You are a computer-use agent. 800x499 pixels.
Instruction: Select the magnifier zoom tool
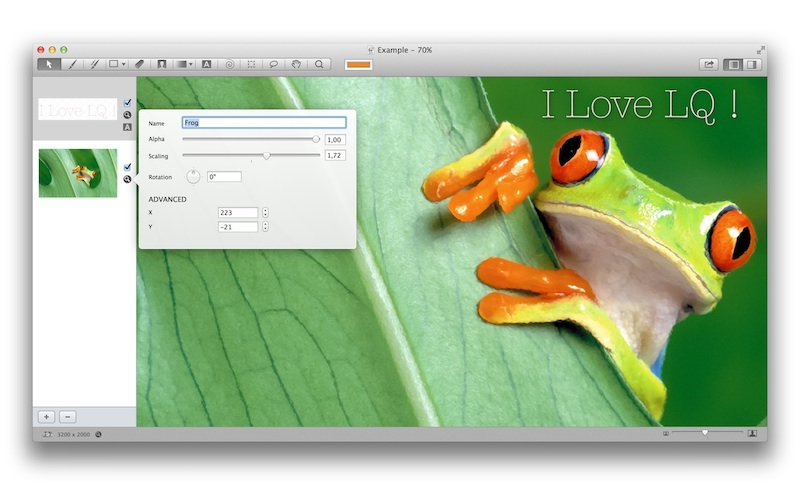tap(319, 64)
